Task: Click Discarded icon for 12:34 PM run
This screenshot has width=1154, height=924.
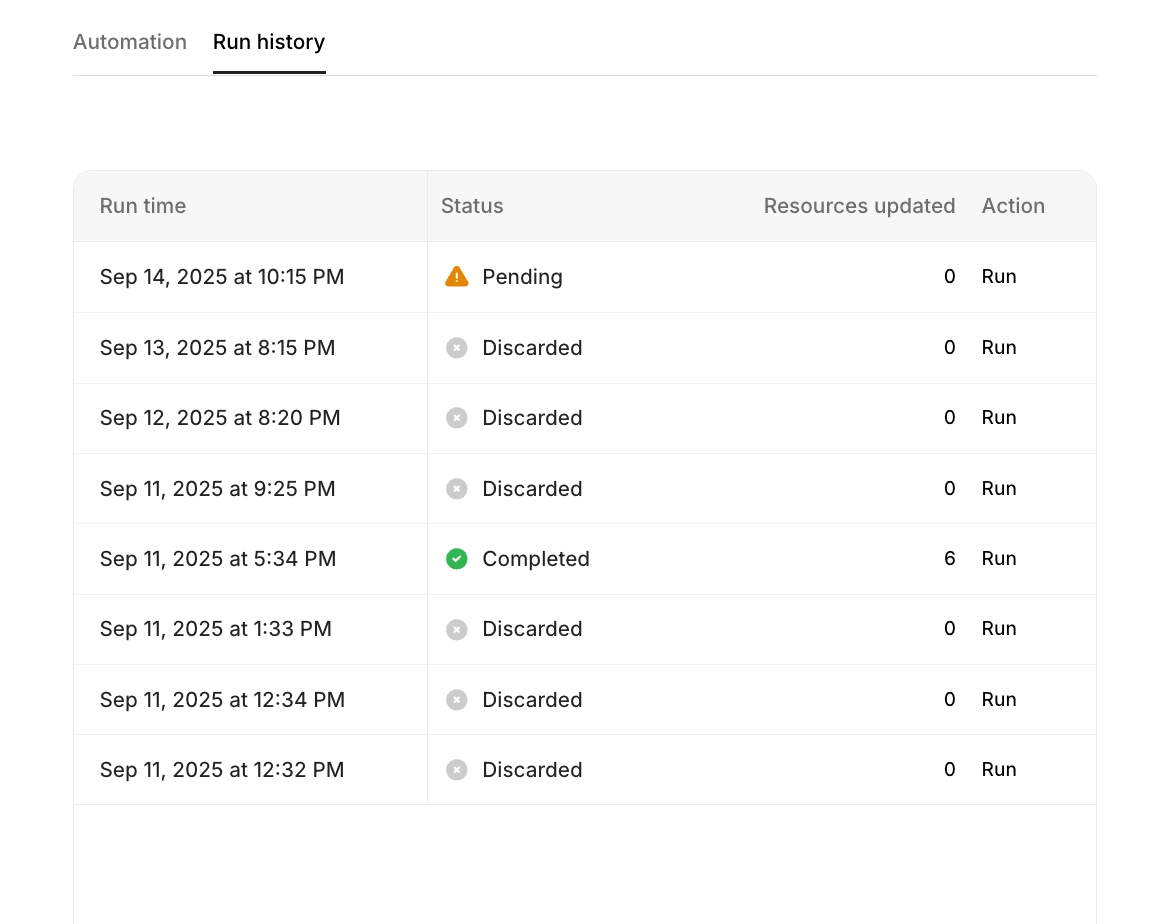Action: pos(456,700)
